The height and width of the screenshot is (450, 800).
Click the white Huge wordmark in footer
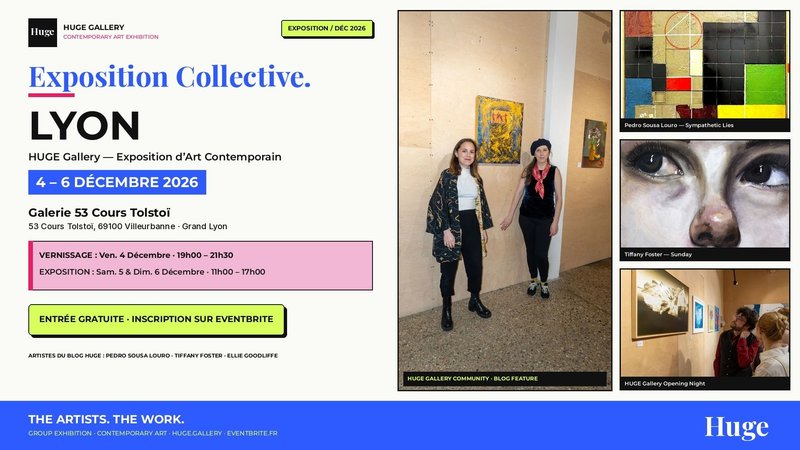[x=736, y=428]
